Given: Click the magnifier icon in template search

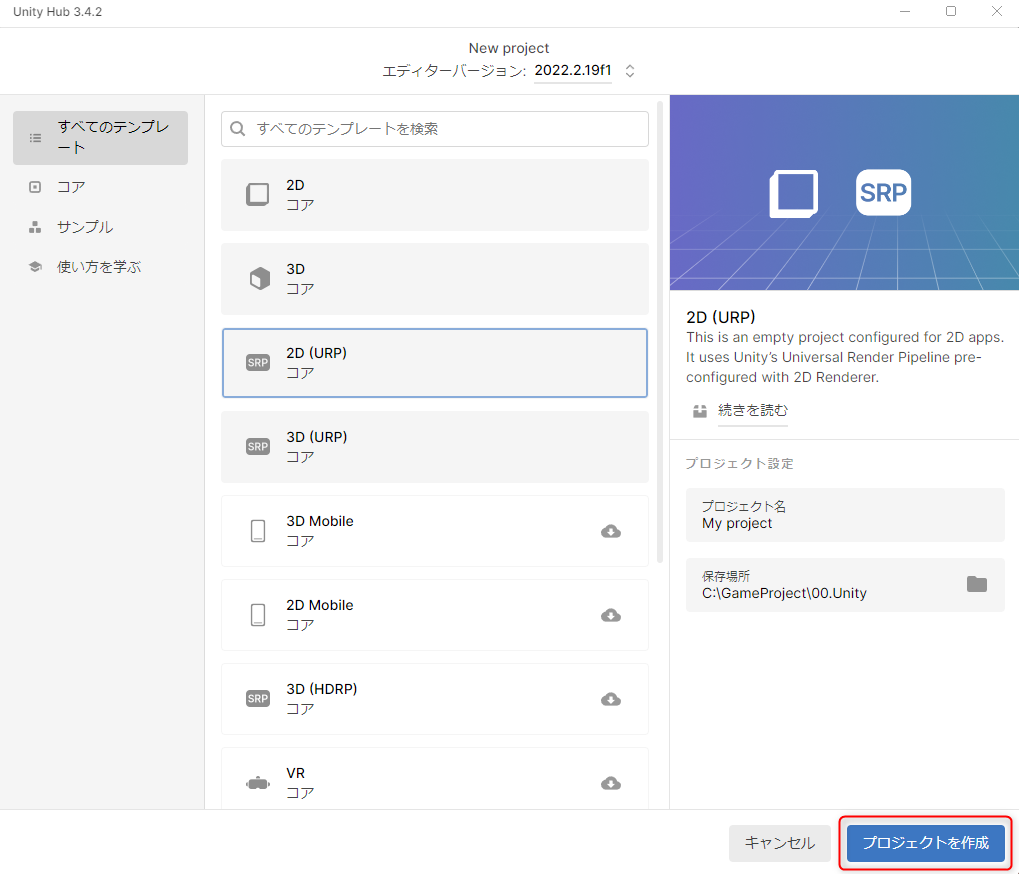Looking at the screenshot, I should pos(238,129).
